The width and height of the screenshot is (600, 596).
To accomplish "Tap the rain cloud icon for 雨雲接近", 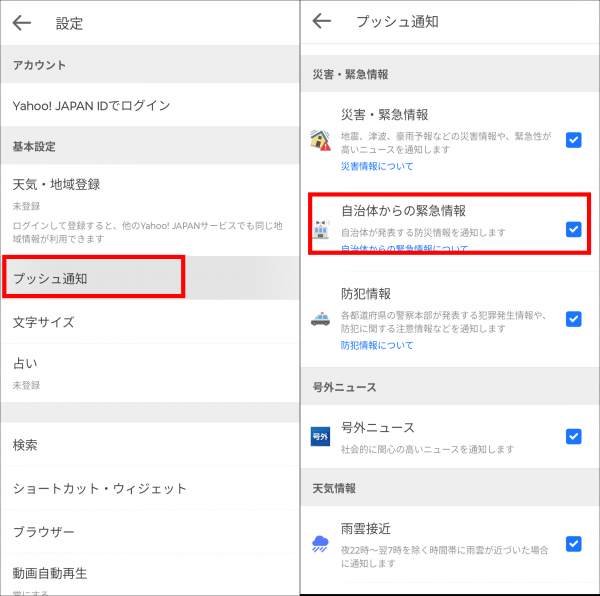I will point(320,544).
